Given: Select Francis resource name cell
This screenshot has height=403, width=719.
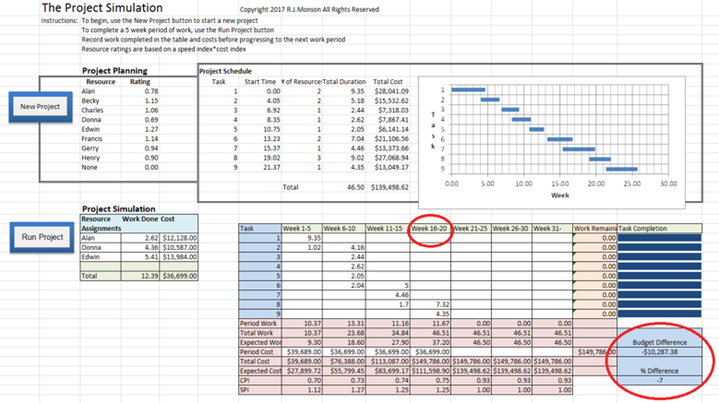Looking at the screenshot, I should coord(92,139).
